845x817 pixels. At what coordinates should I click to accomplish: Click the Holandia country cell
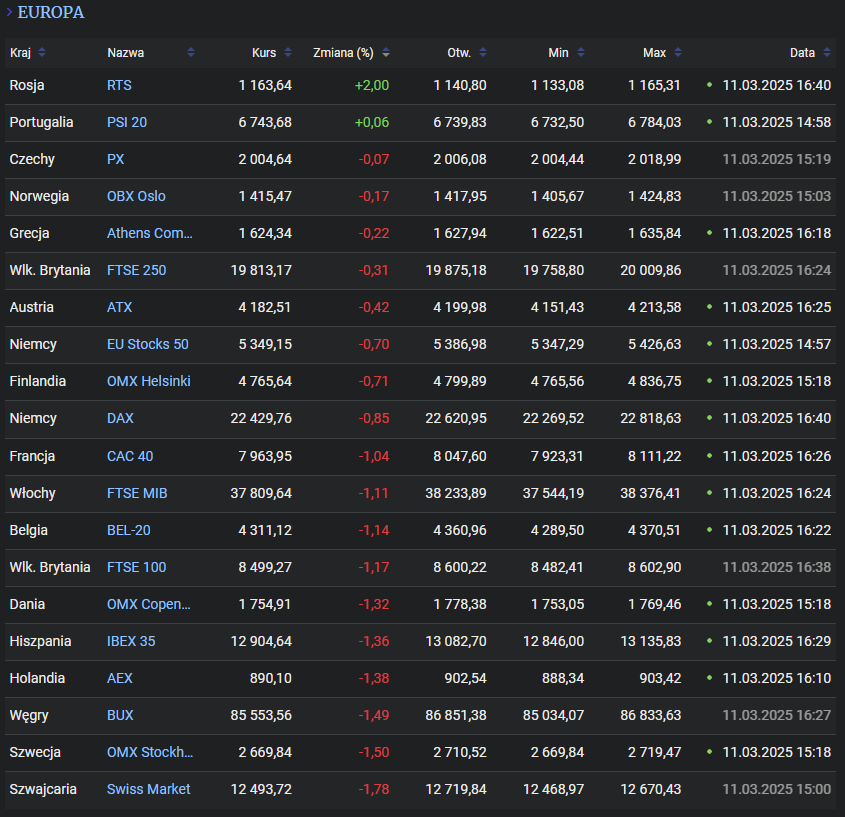coord(37,678)
